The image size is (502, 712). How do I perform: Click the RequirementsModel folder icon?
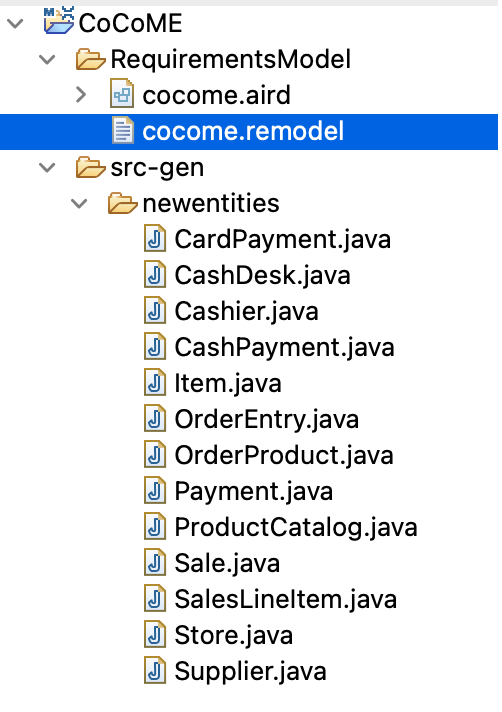click(x=90, y=59)
